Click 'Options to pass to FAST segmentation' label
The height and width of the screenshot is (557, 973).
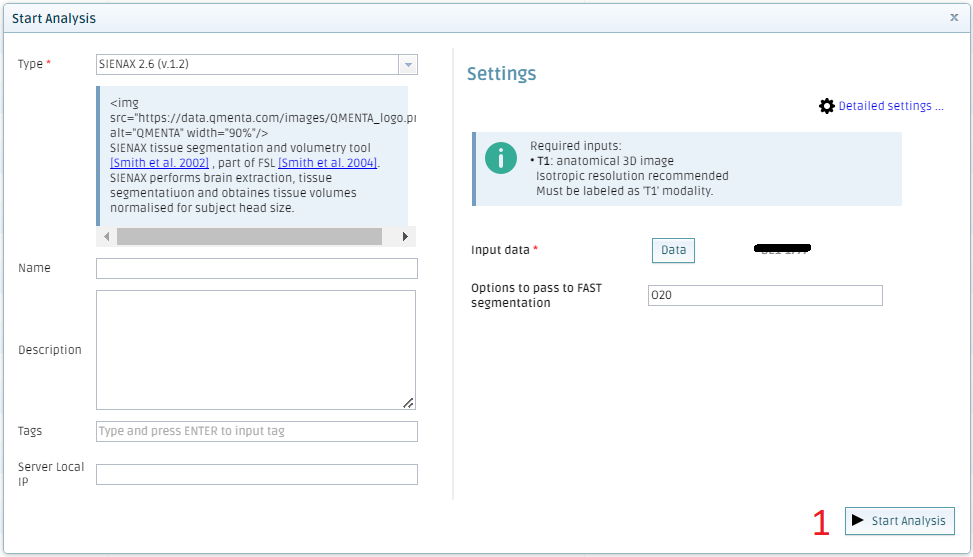click(537, 295)
